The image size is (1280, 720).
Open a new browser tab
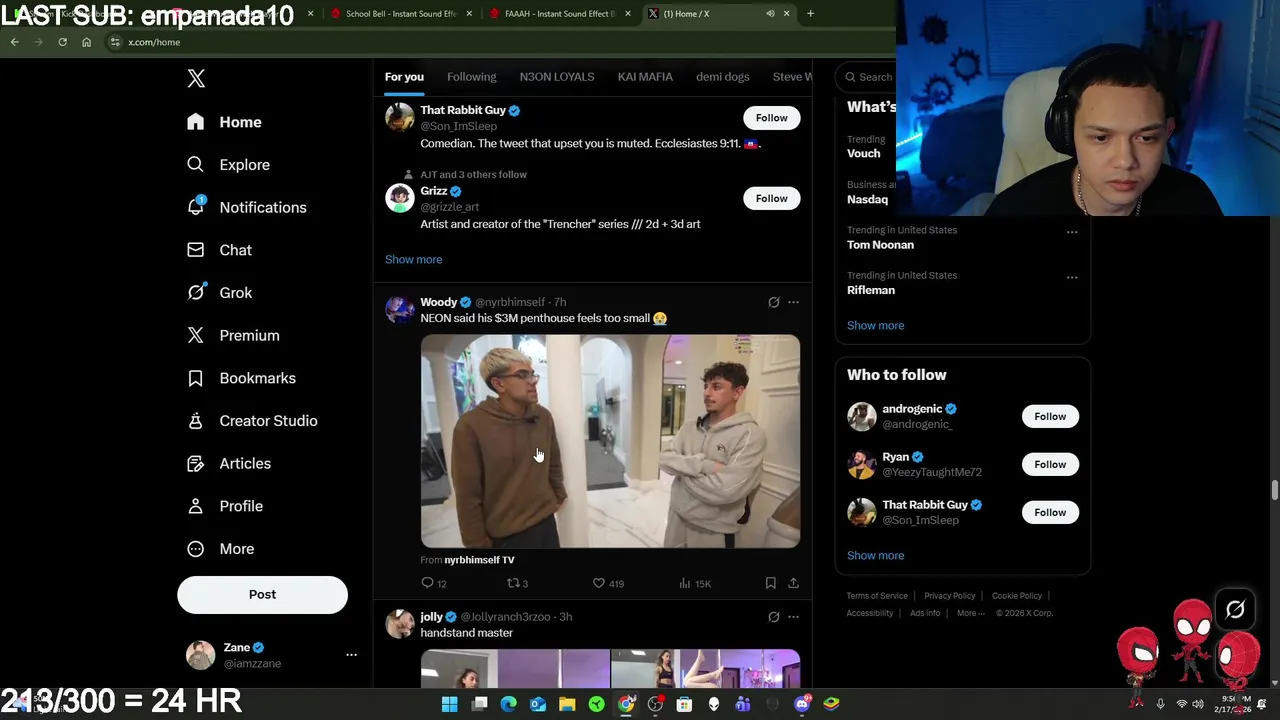click(810, 14)
